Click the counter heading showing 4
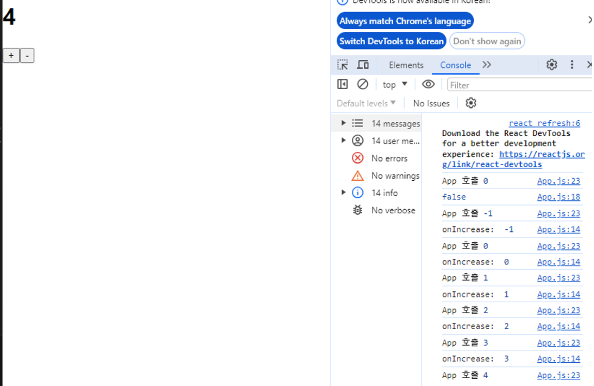594x386 pixels. coord(9,17)
